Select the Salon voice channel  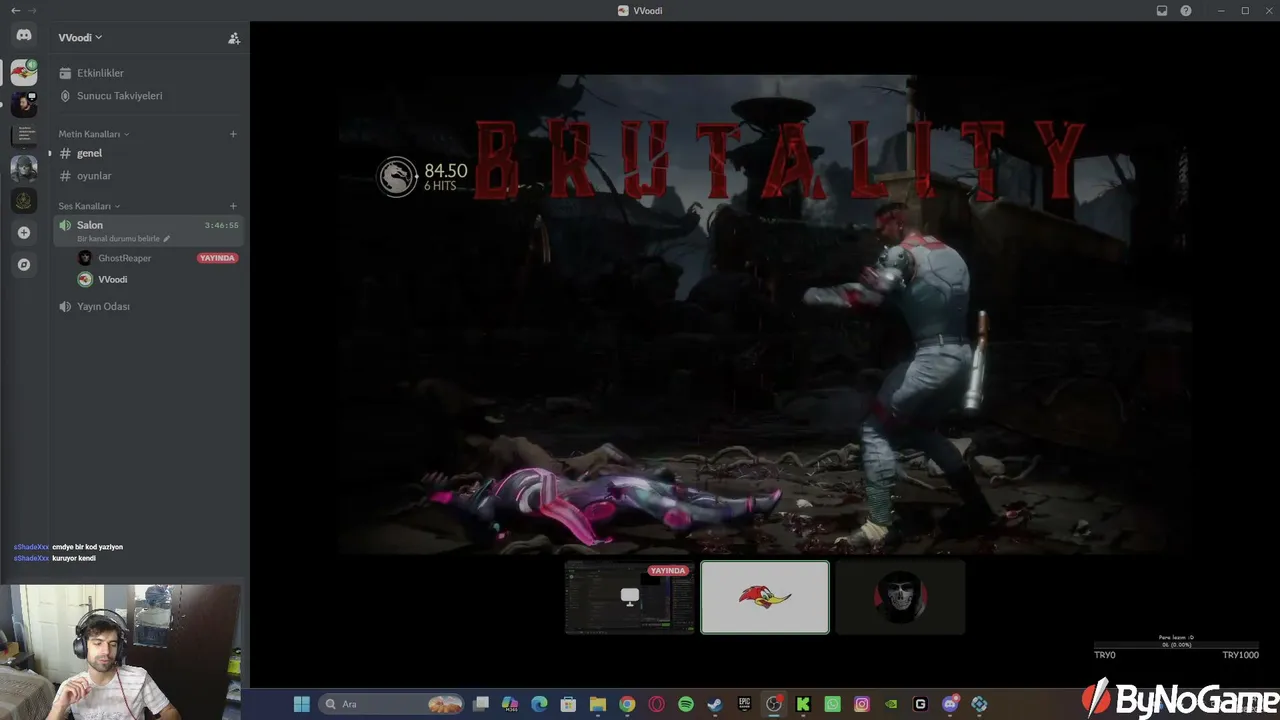click(149, 230)
